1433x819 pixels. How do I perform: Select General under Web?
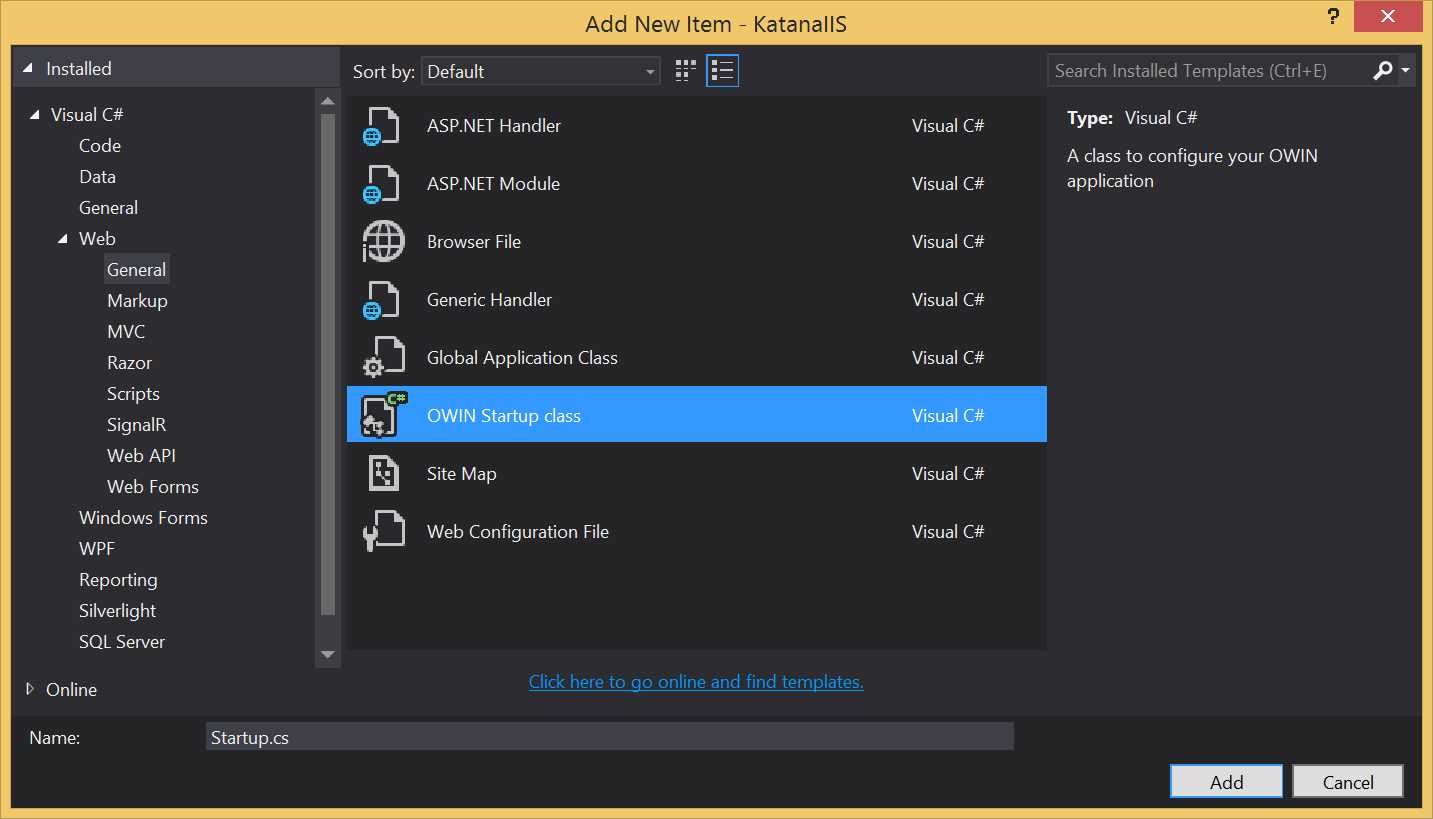coord(137,270)
